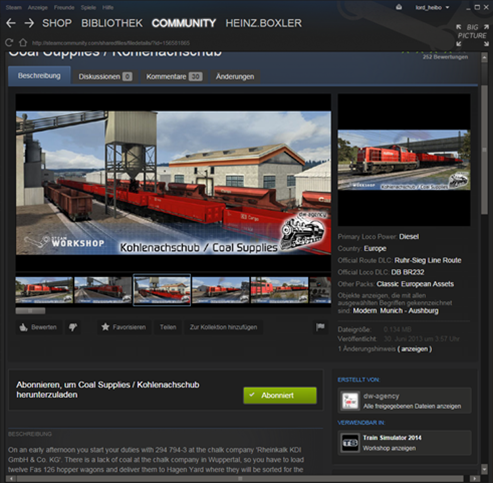The height and width of the screenshot is (483, 493).
Task: Favorite the item with Favorisieren
Action: tap(124, 327)
